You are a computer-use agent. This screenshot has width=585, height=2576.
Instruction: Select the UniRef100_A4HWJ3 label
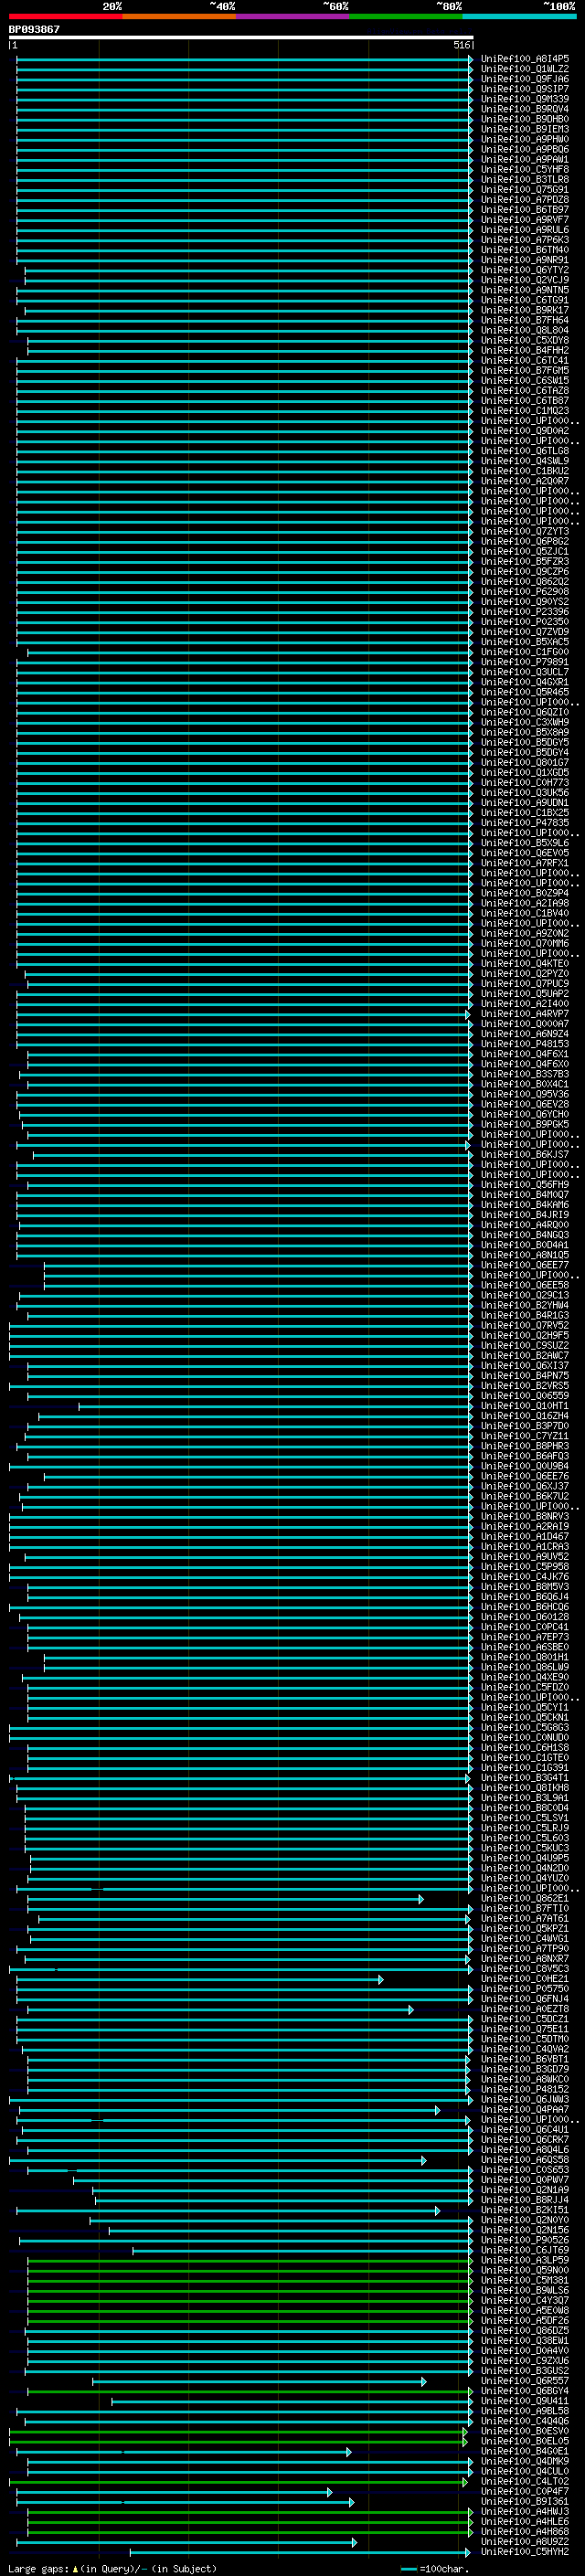[x=525, y=2511]
